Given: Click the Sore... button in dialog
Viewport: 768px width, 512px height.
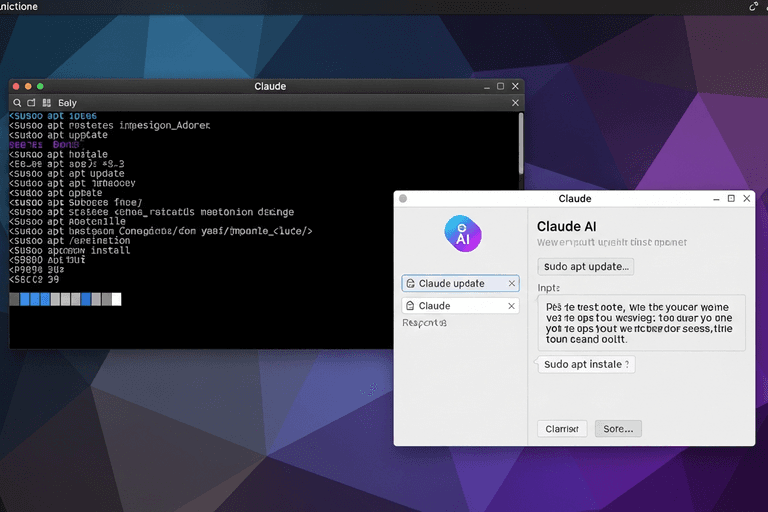Looking at the screenshot, I should point(618,429).
